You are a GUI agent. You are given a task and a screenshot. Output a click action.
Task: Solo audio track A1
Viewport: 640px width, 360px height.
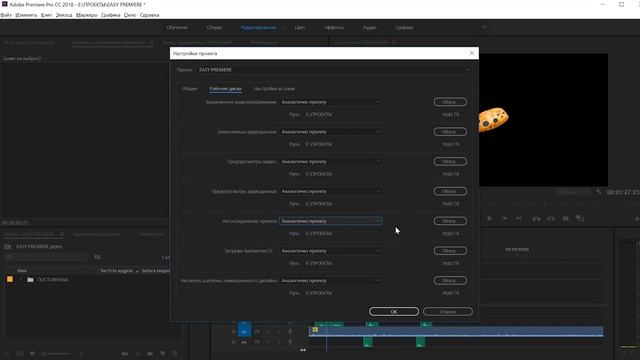[279, 331]
